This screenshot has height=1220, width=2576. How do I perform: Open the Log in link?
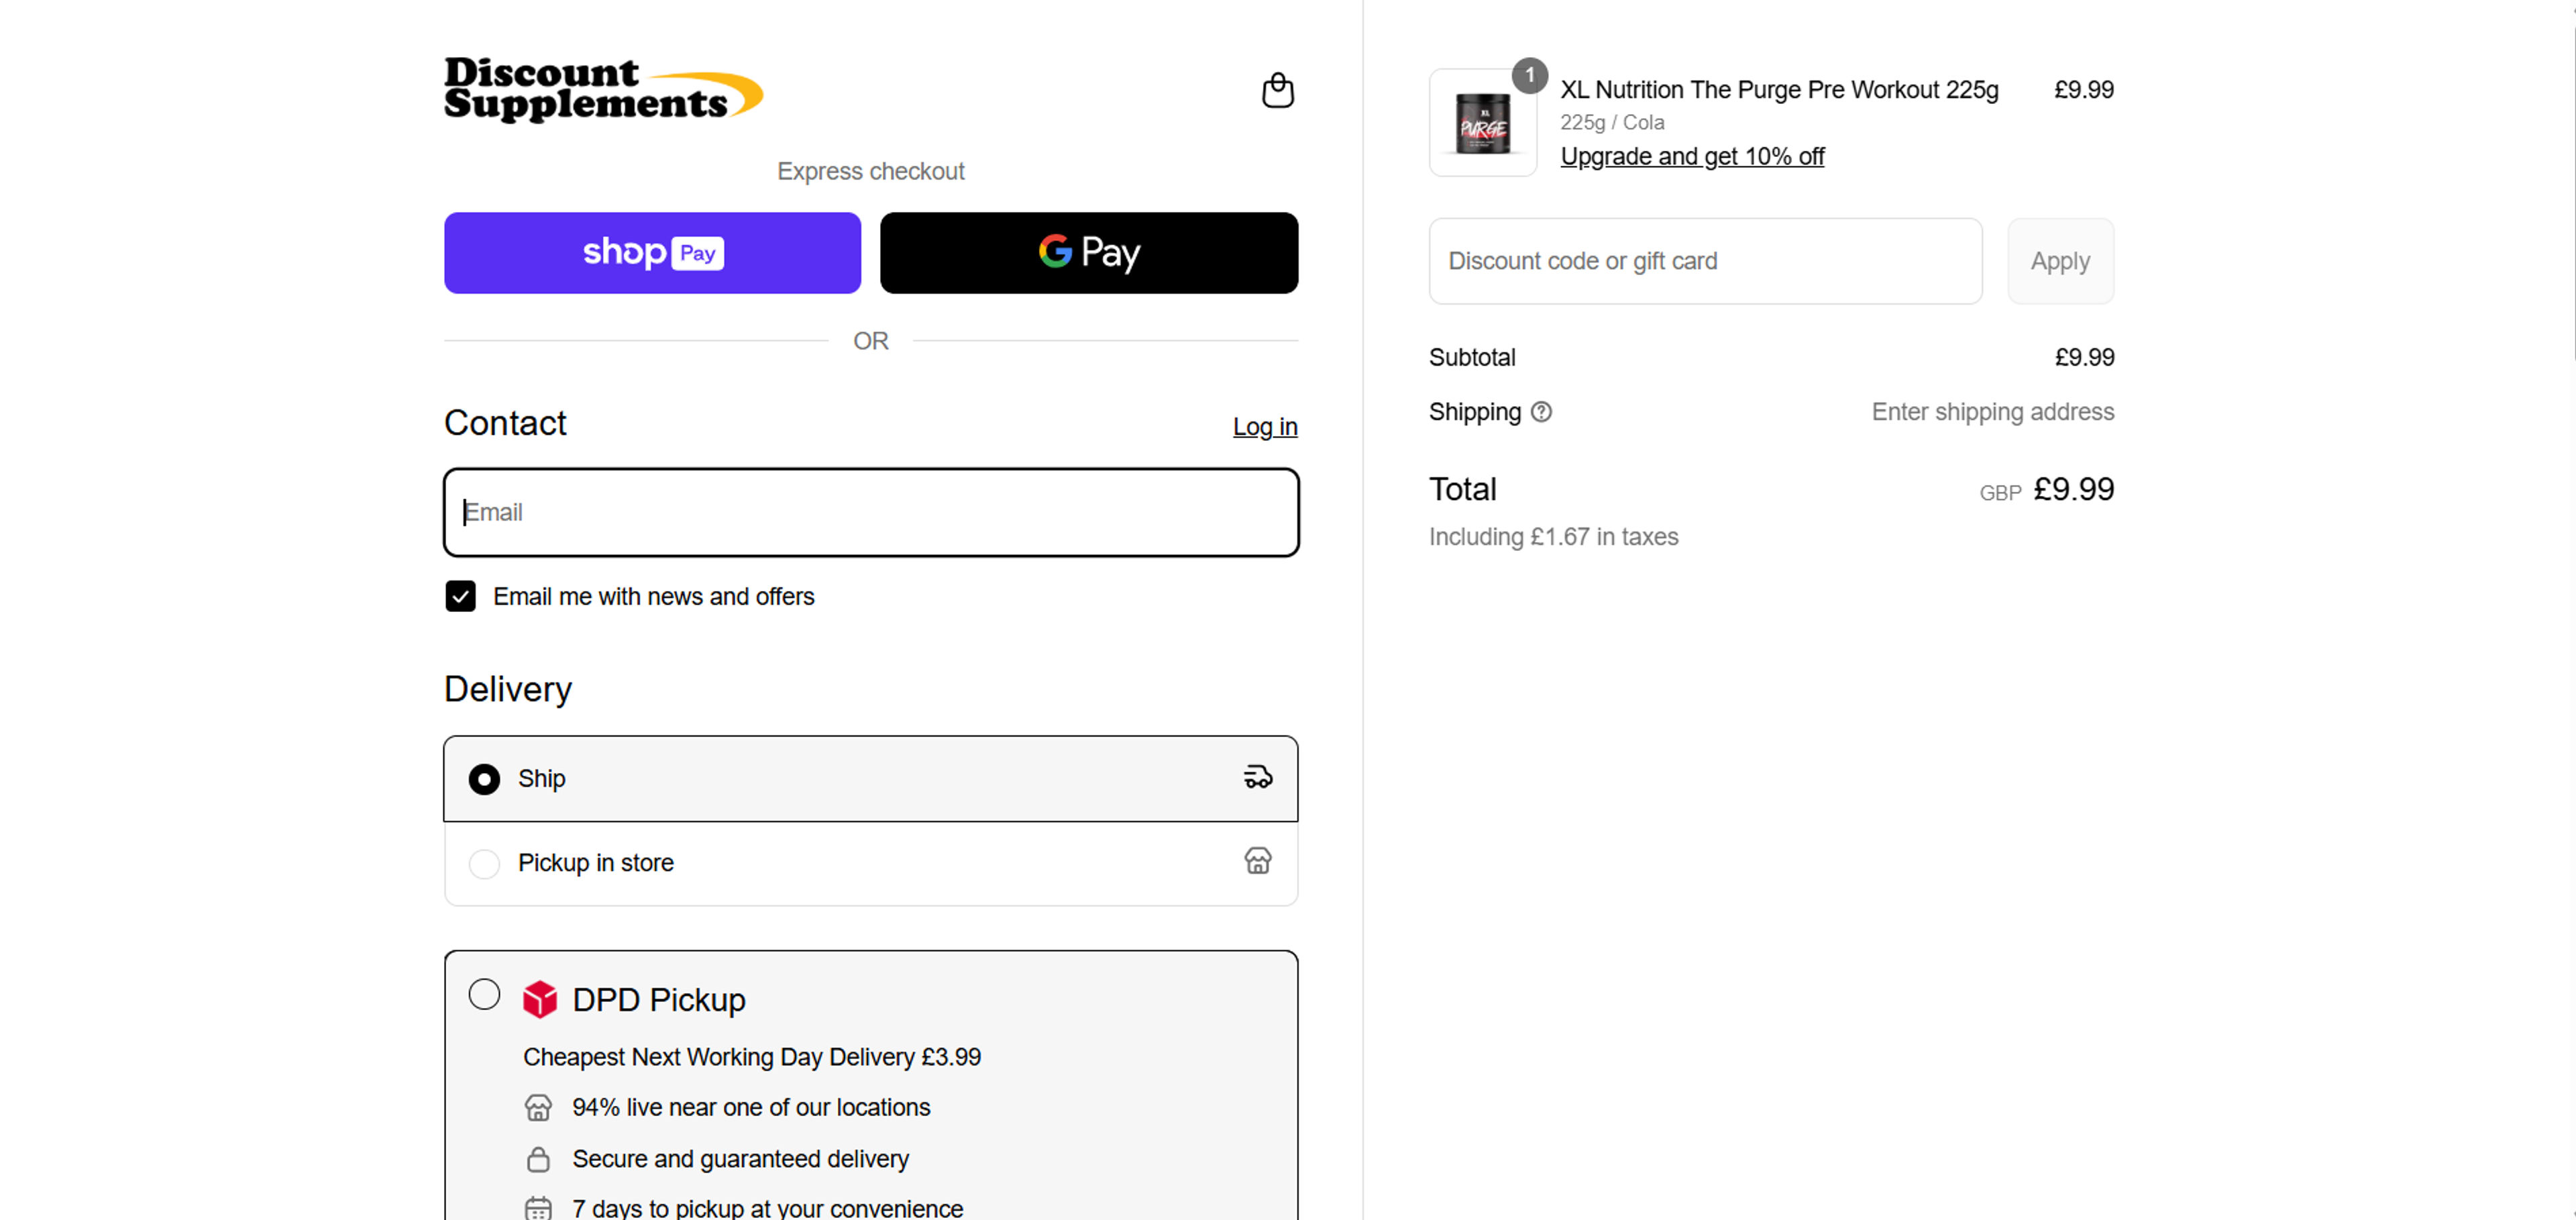[x=1264, y=427]
